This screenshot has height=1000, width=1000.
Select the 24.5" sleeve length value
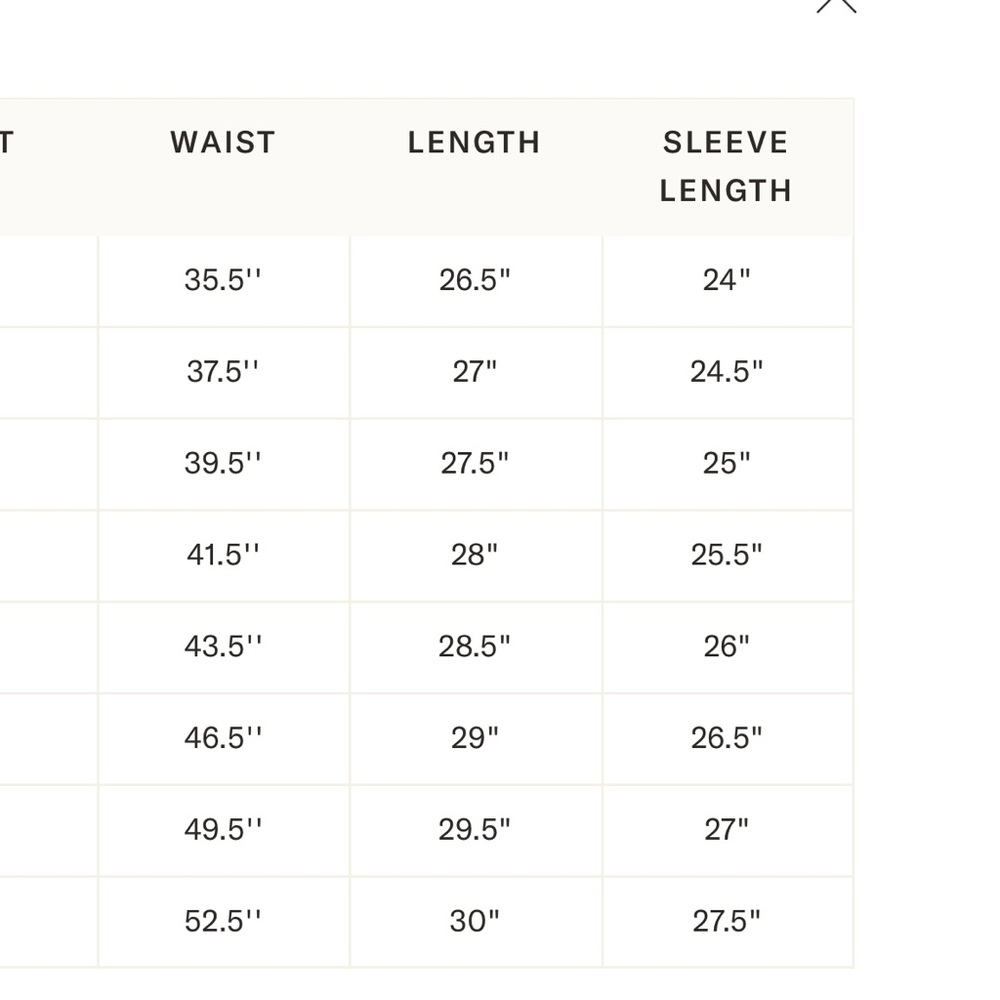coord(726,372)
